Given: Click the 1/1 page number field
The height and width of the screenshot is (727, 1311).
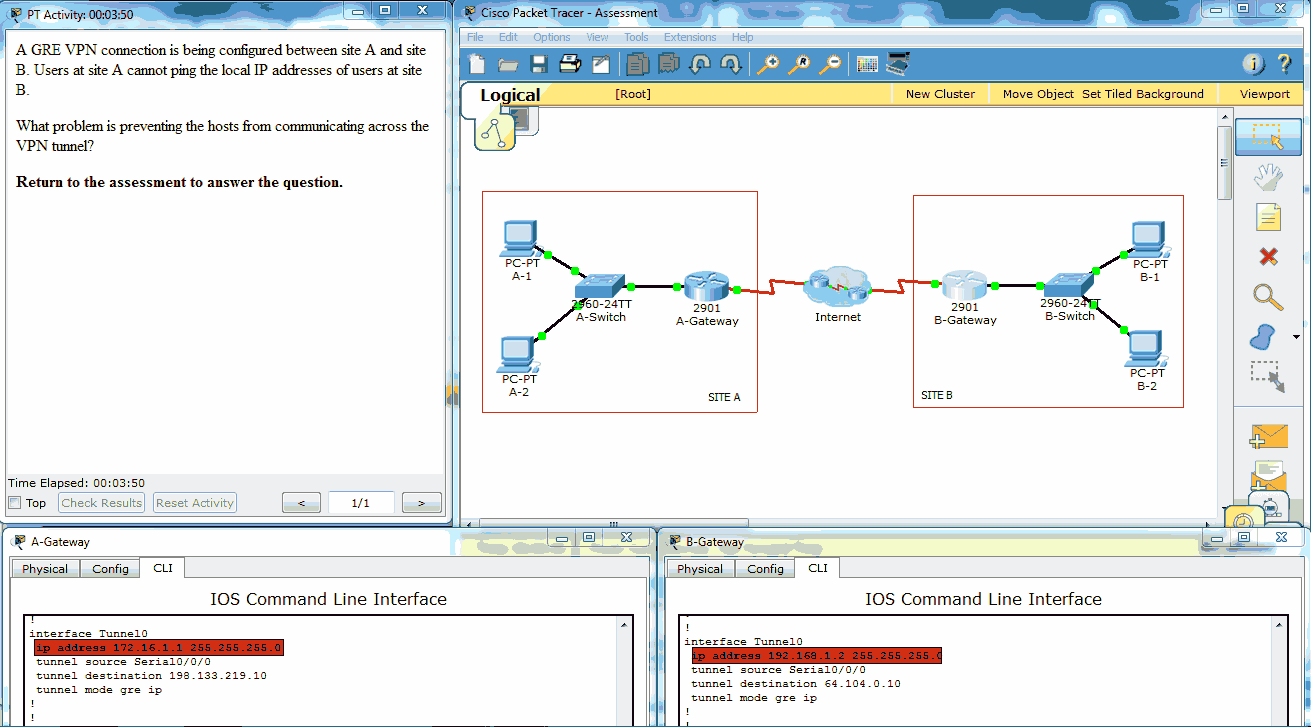Looking at the screenshot, I should tap(361, 503).
